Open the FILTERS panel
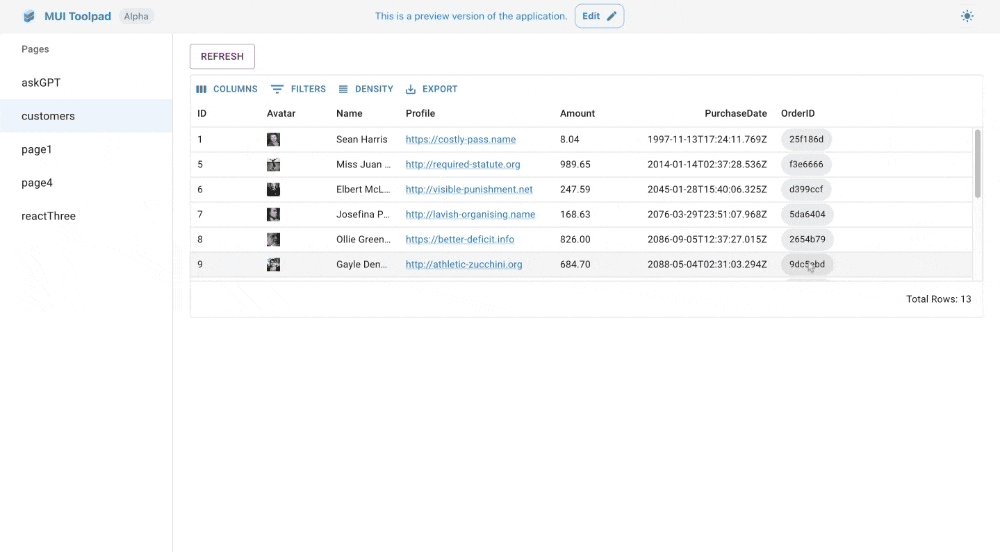 299,89
